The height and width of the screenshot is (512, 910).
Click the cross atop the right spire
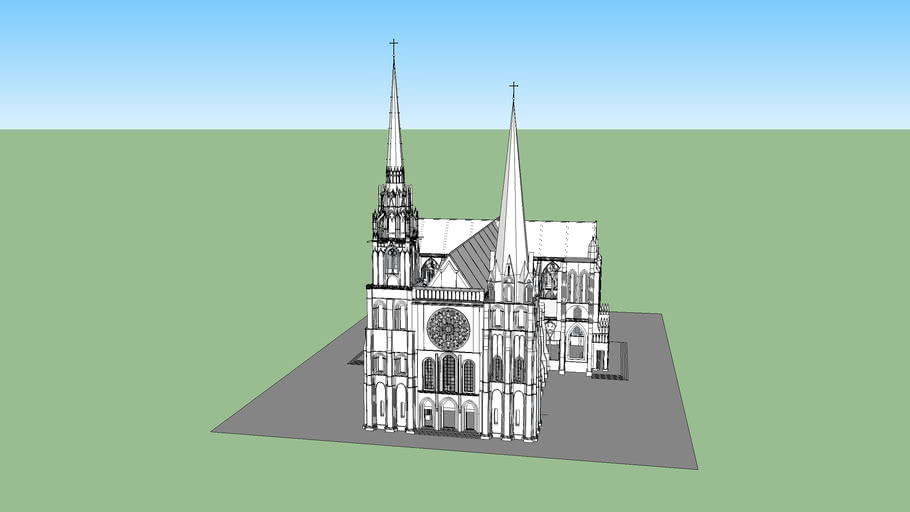(x=513, y=89)
